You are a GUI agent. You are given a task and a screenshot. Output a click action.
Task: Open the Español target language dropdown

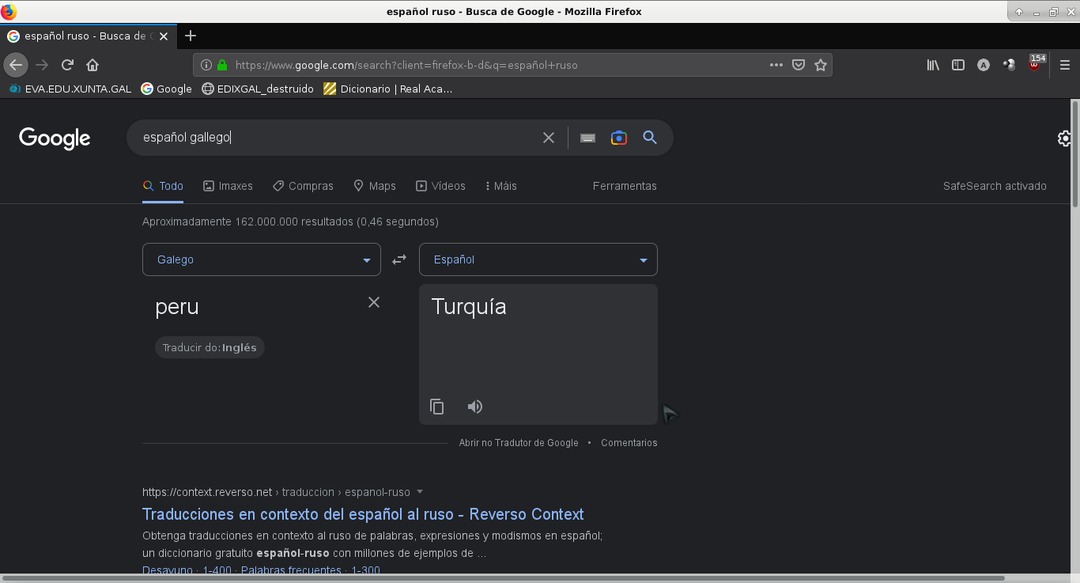coord(538,258)
